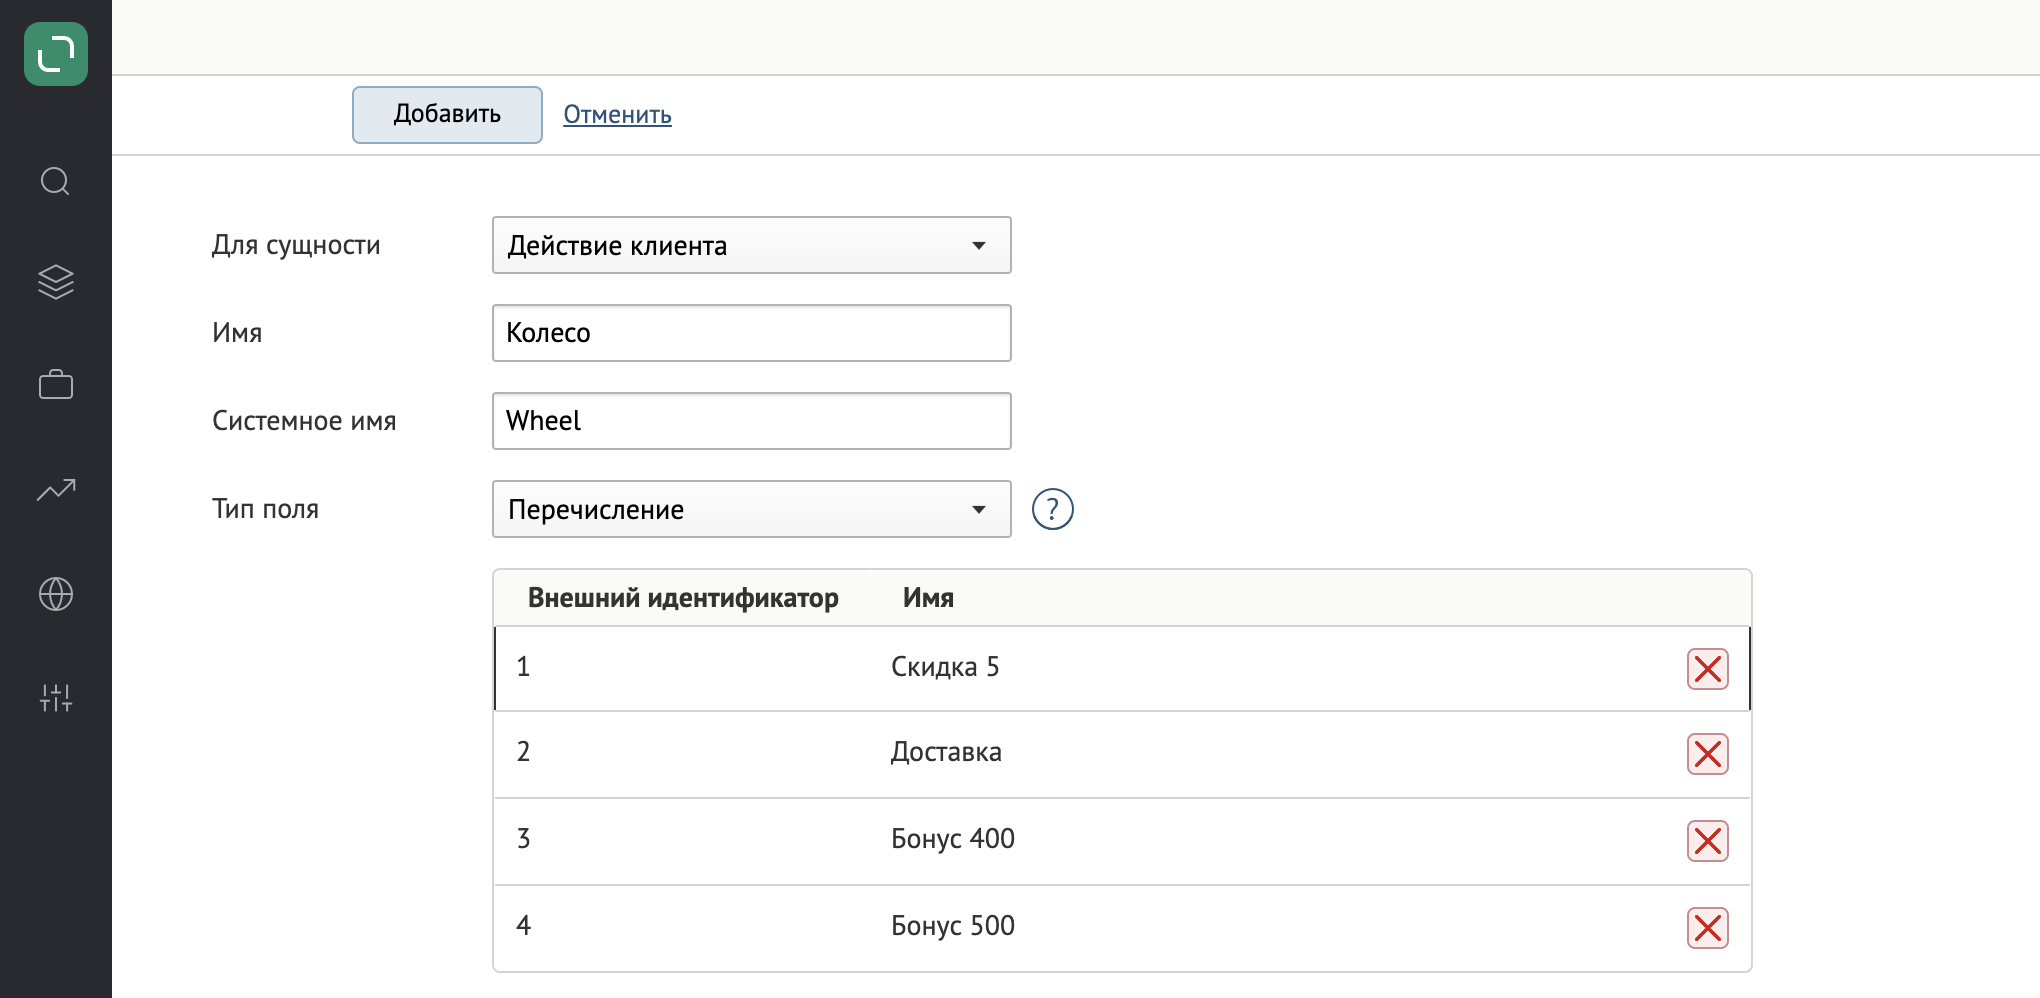This screenshot has width=2040, height=998.
Task: Open the Перечисление field type dropdown
Action: tap(752, 509)
